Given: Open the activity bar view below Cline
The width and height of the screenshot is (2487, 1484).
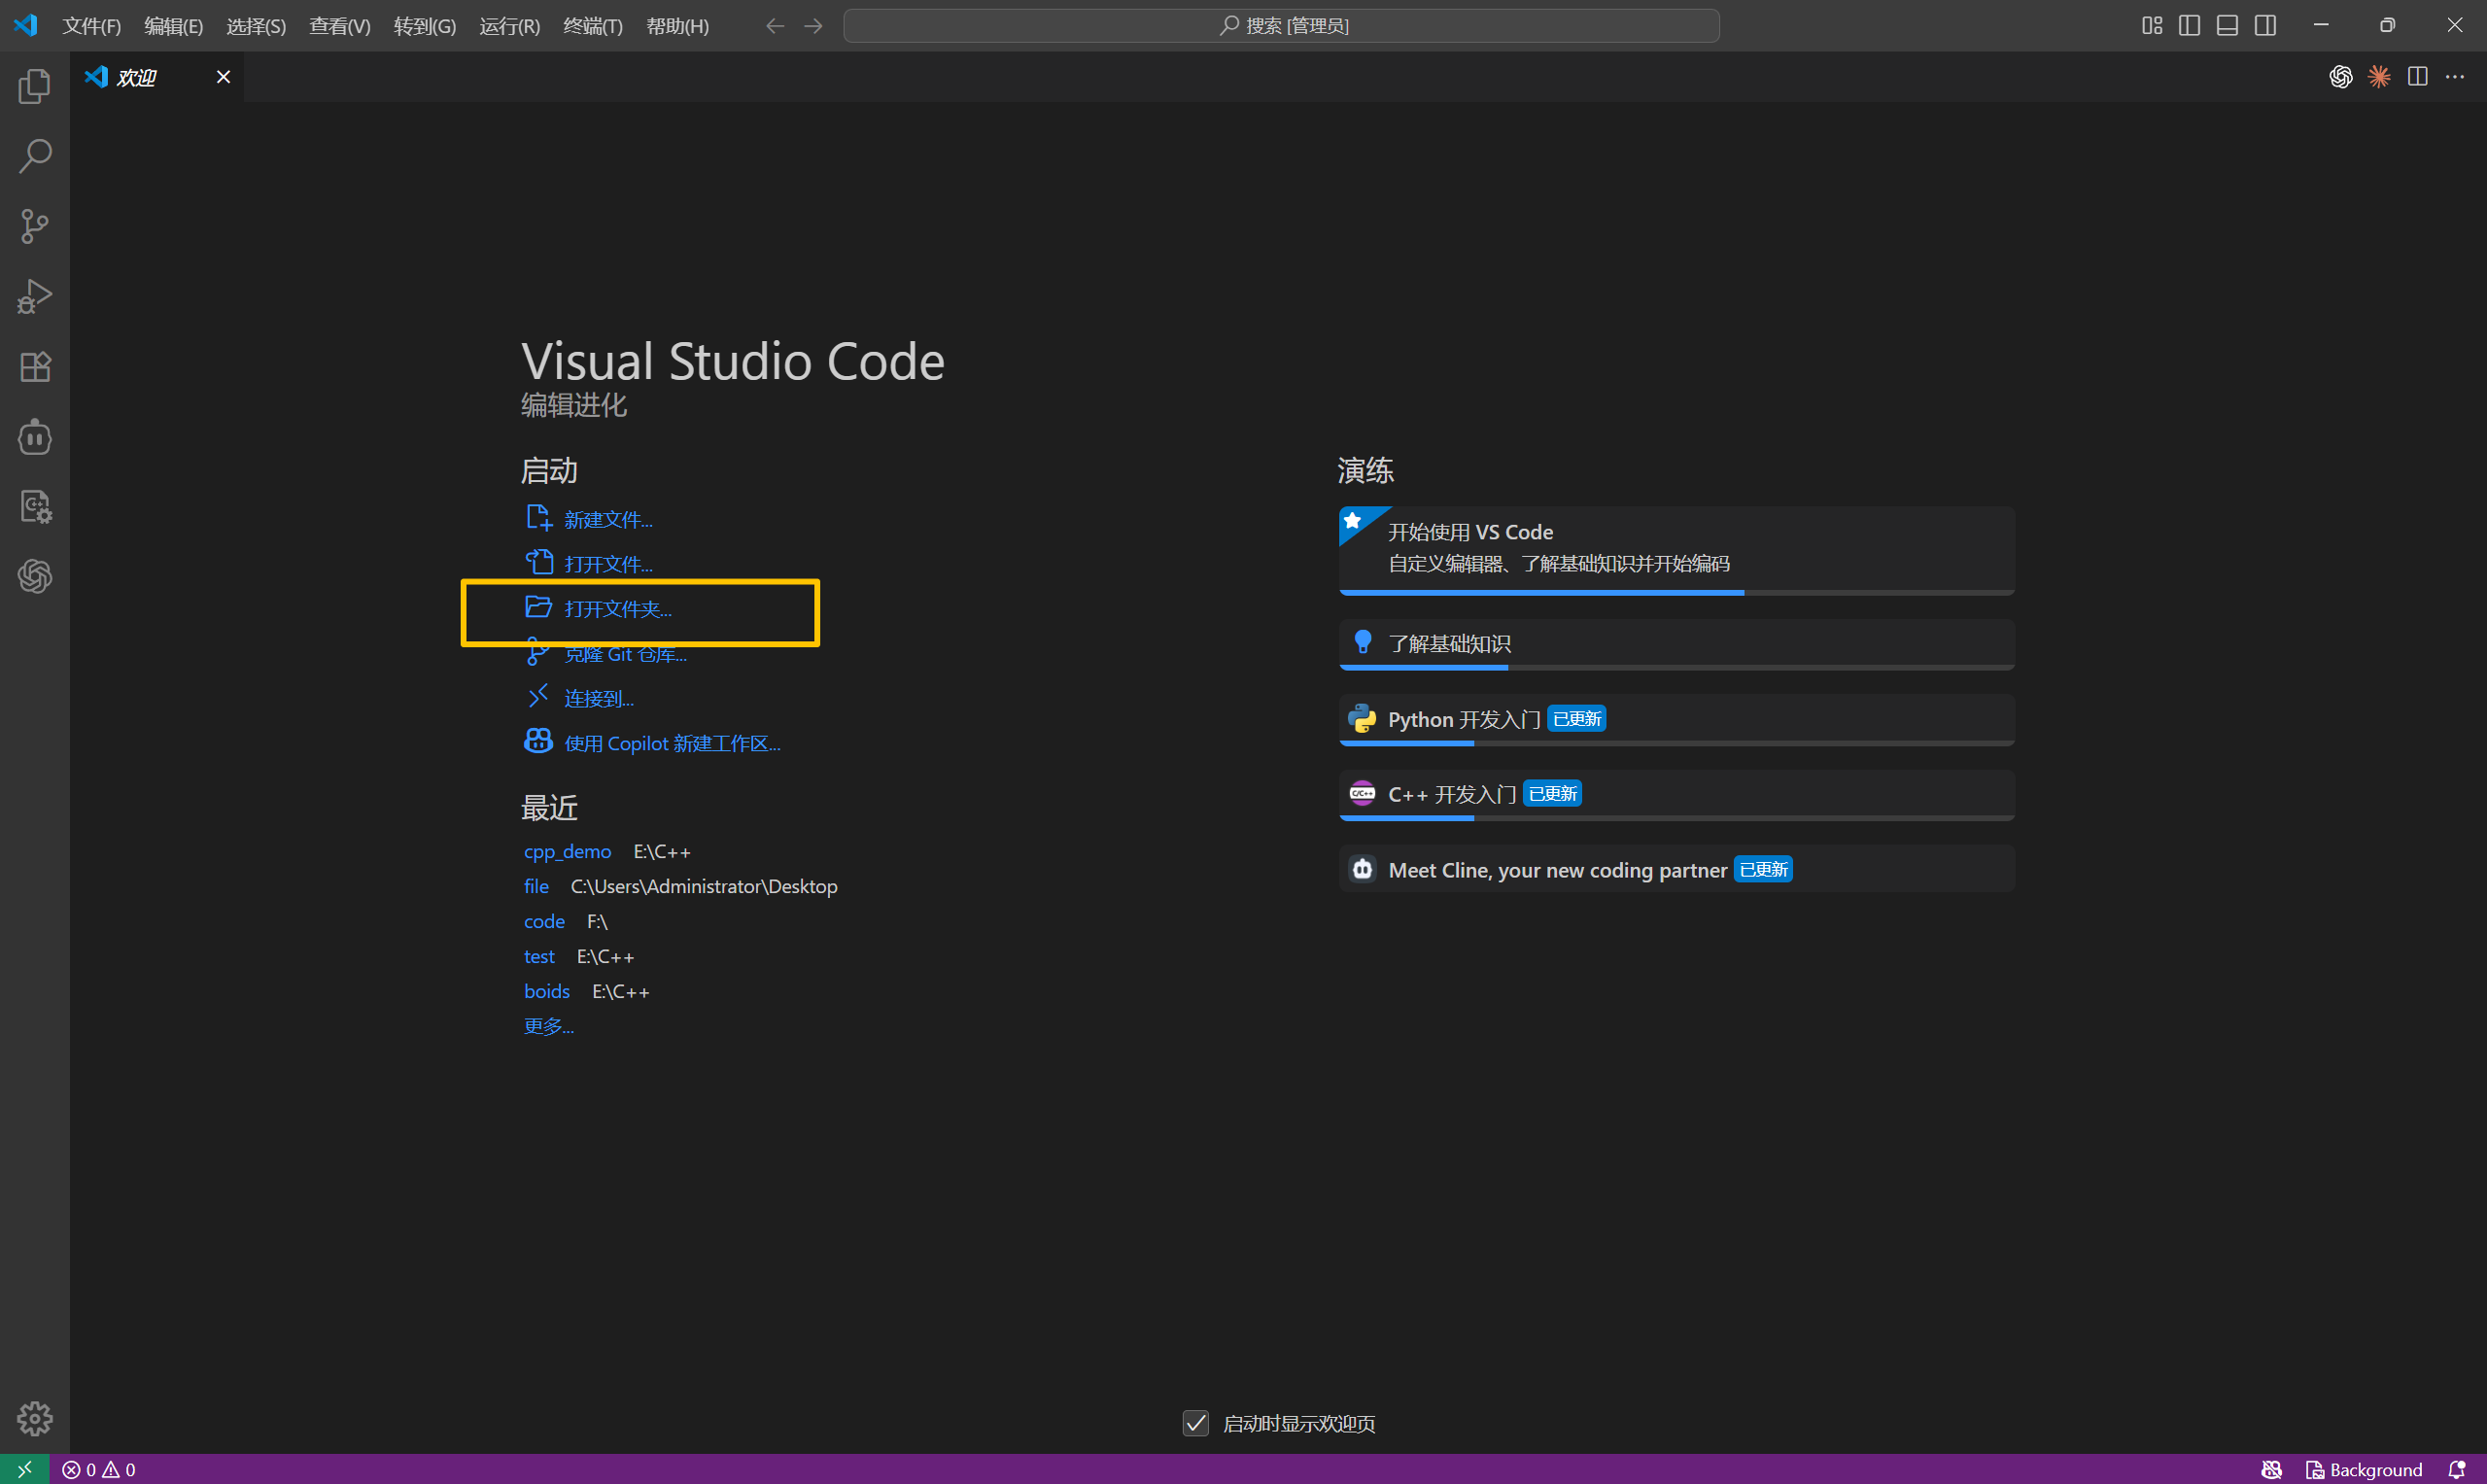Looking at the screenshot, I should pos(35,506).
